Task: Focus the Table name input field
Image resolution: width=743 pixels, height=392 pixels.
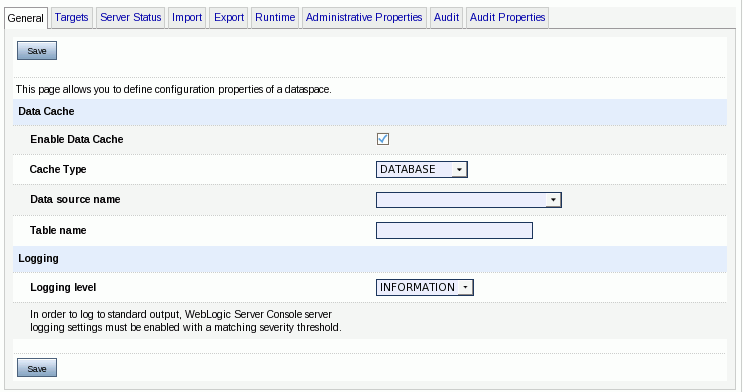Action: [x=454, y=230]
